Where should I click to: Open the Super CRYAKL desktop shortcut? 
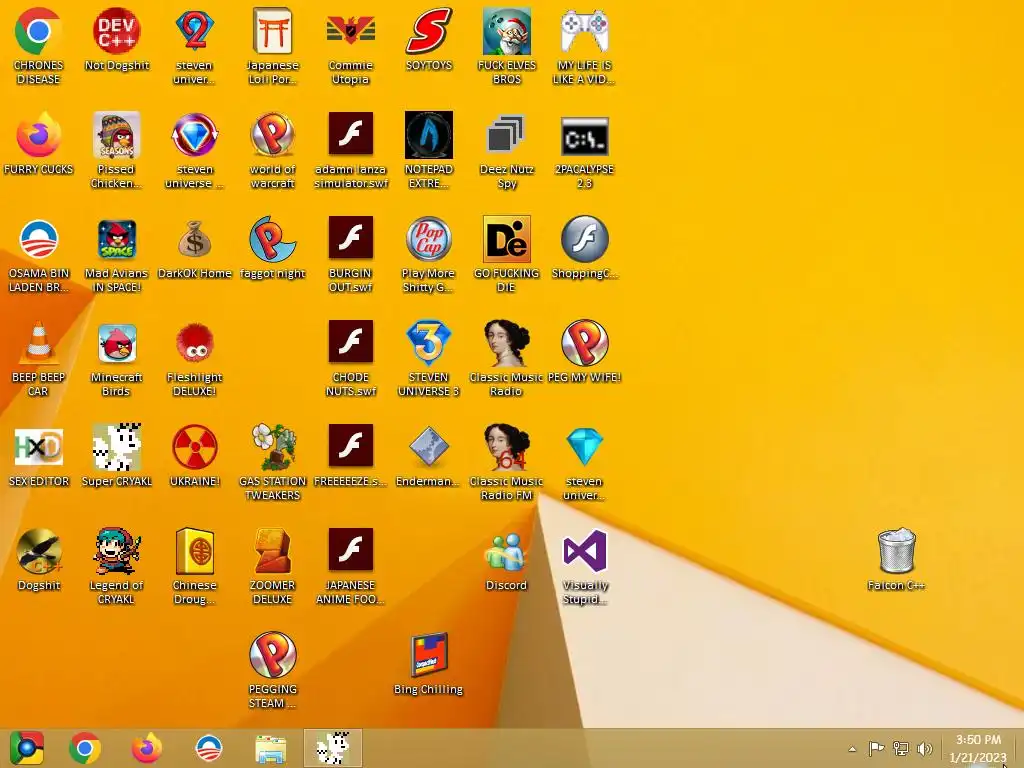tap(116, 447)
